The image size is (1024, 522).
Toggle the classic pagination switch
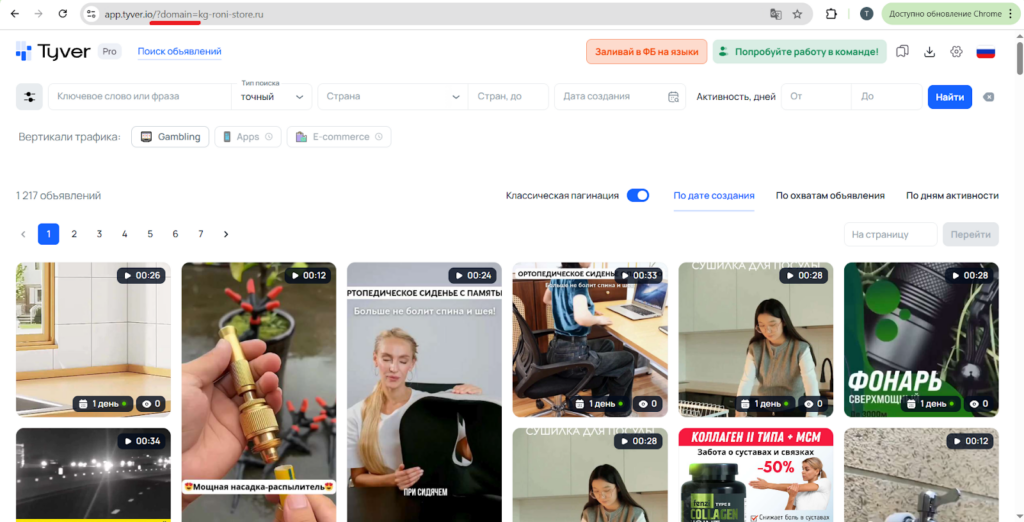coord(638,195)
